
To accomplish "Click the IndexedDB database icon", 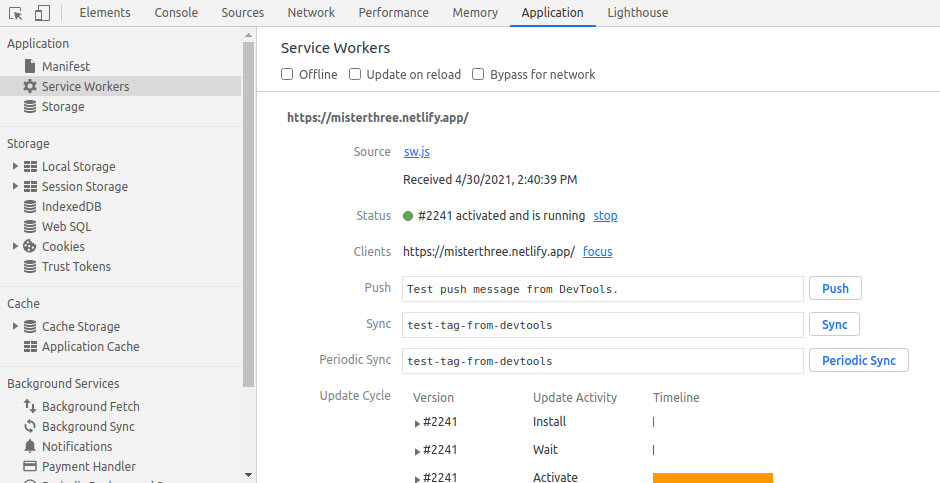I will [30, 207].
